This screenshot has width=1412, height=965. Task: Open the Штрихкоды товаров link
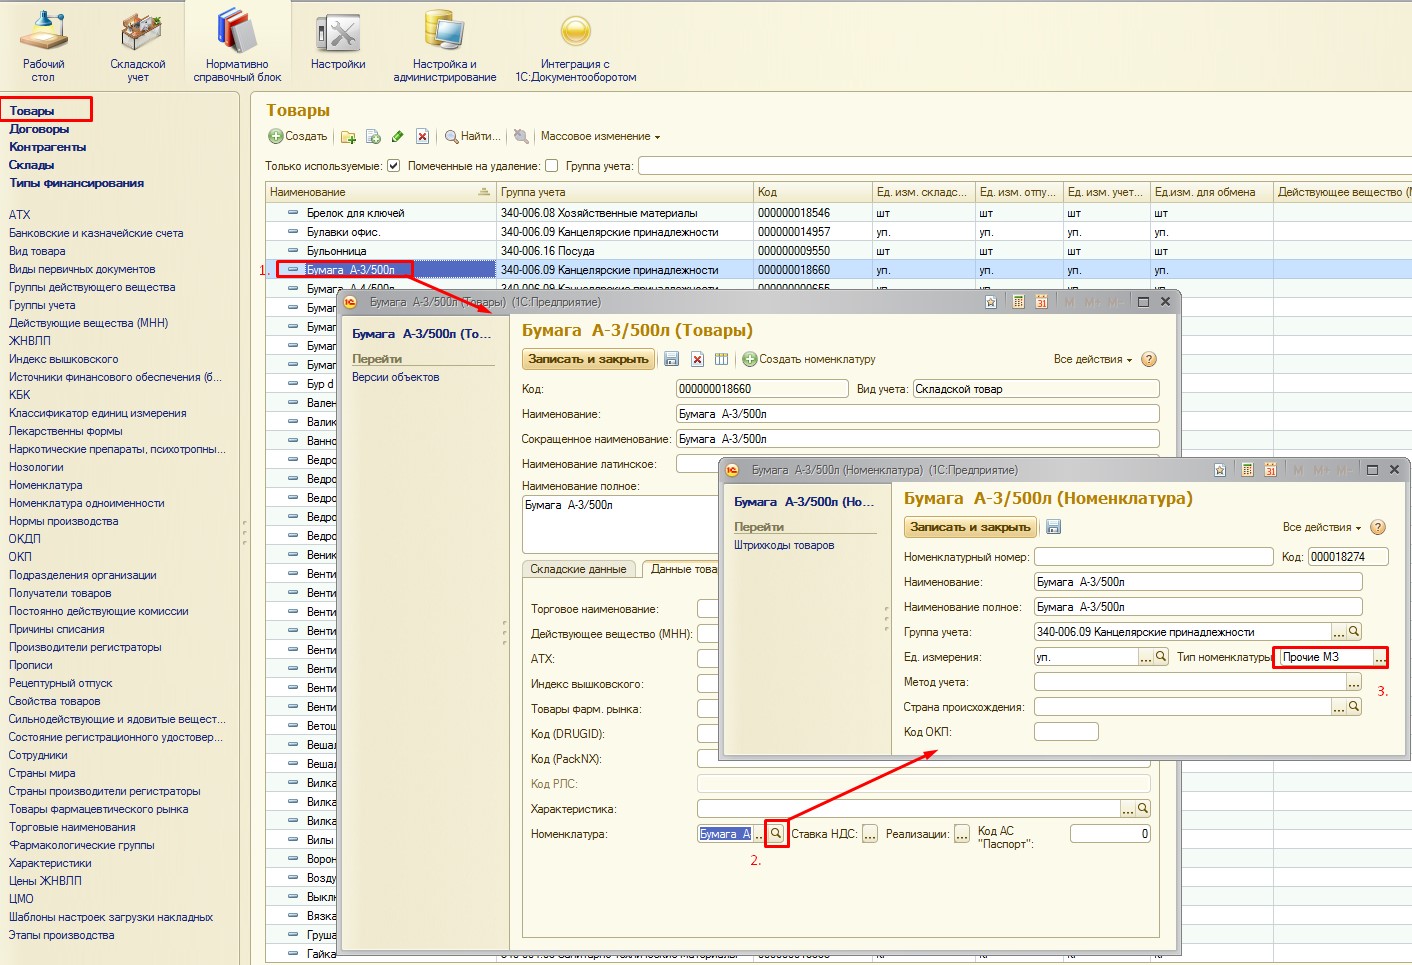[x=784, y=545]
